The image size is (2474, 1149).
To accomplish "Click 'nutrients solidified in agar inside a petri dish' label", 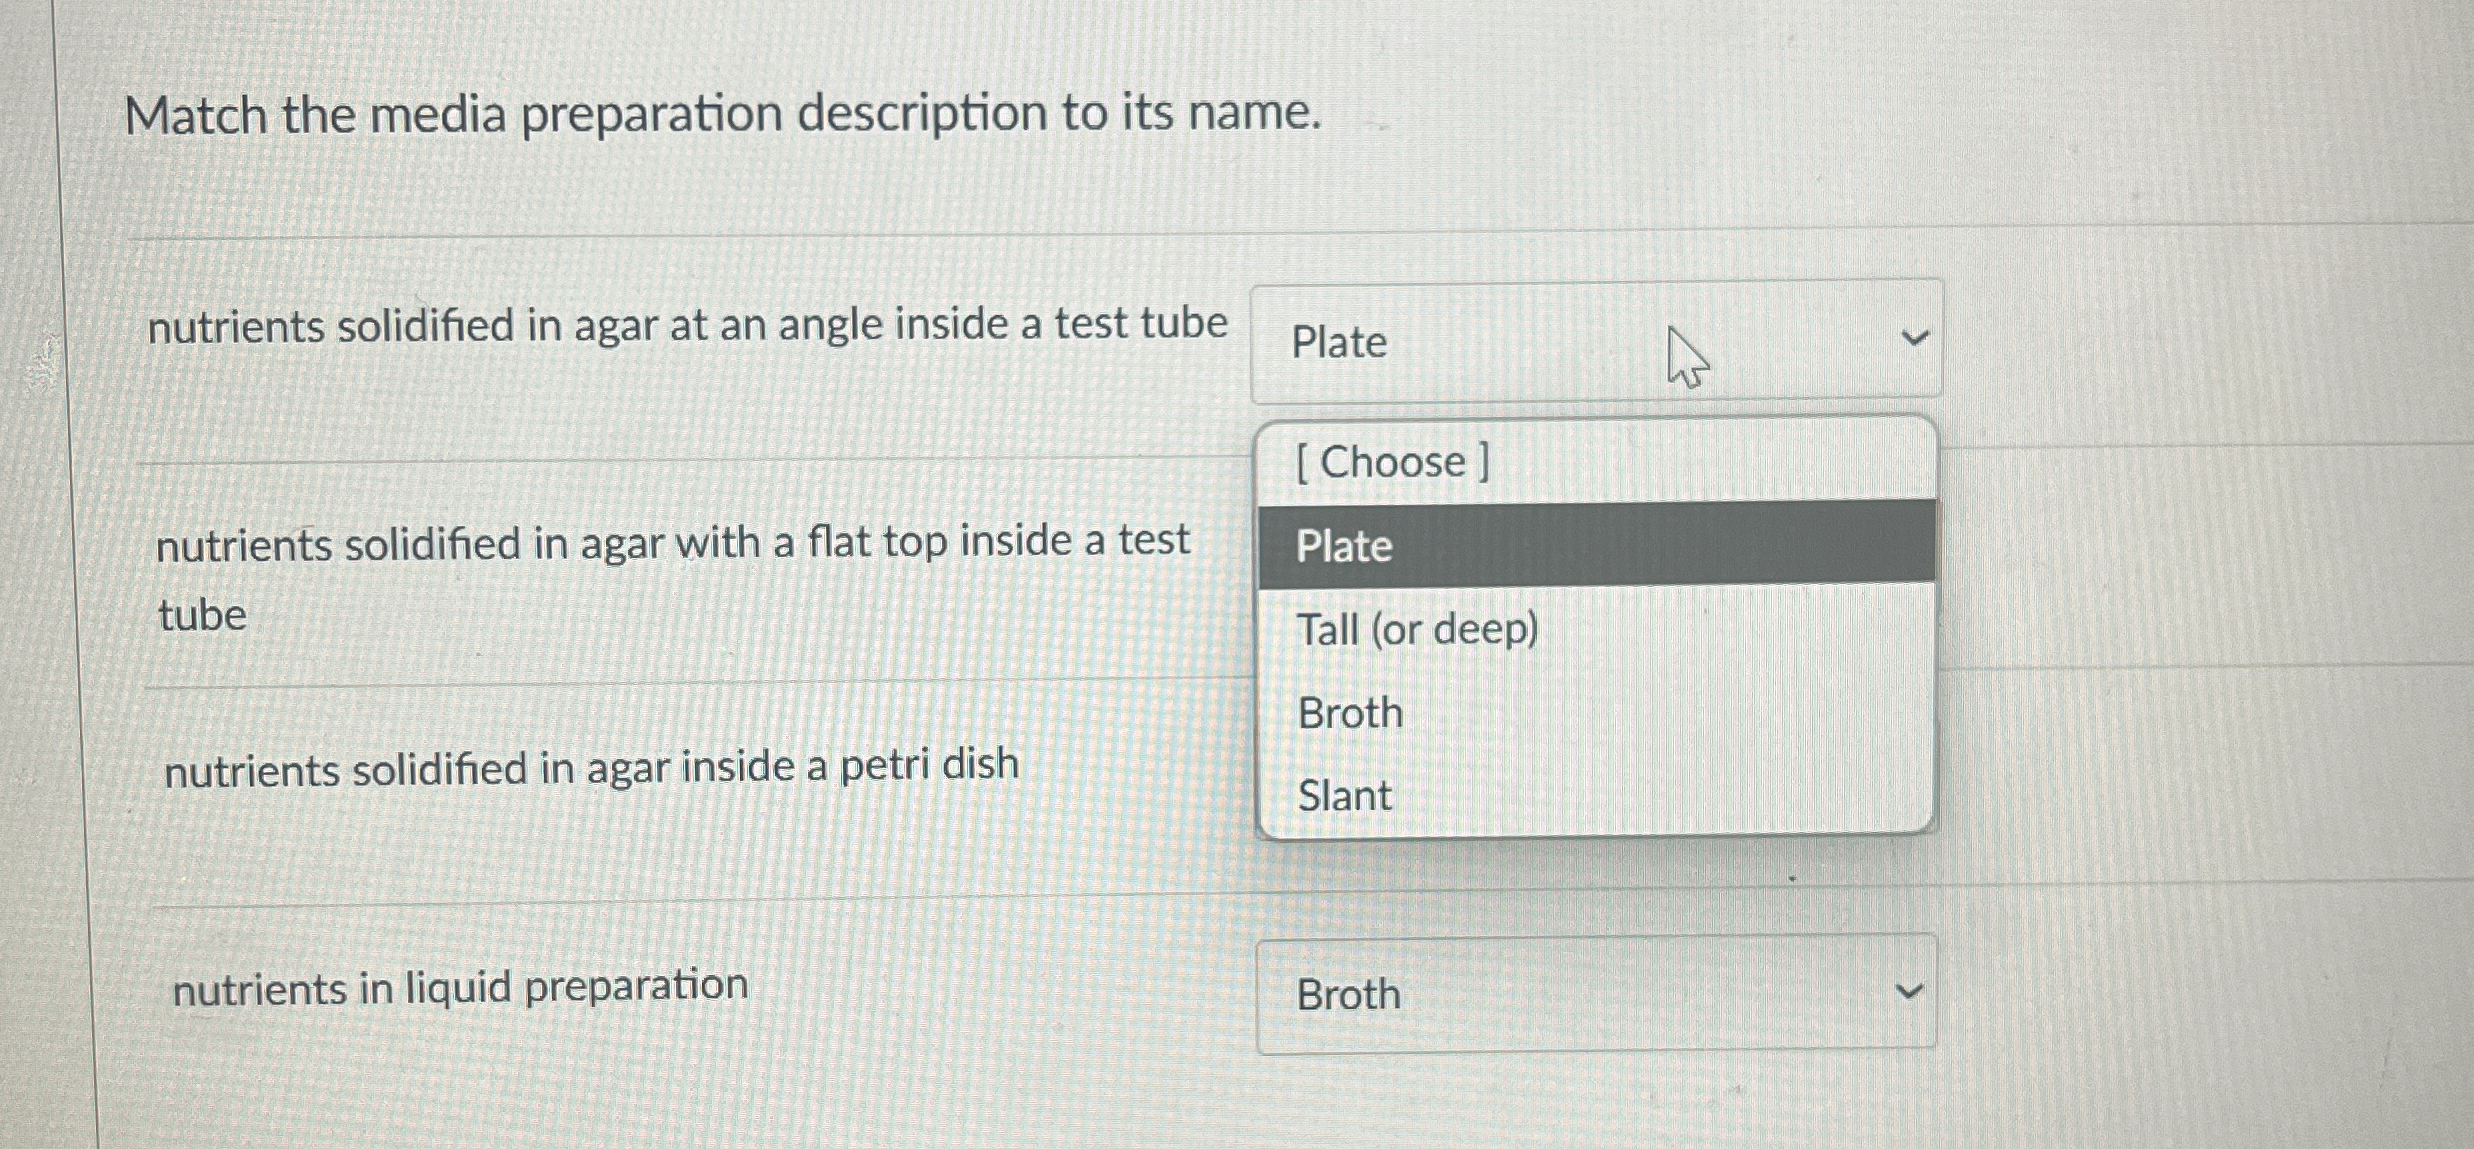I will click(591, 768).
